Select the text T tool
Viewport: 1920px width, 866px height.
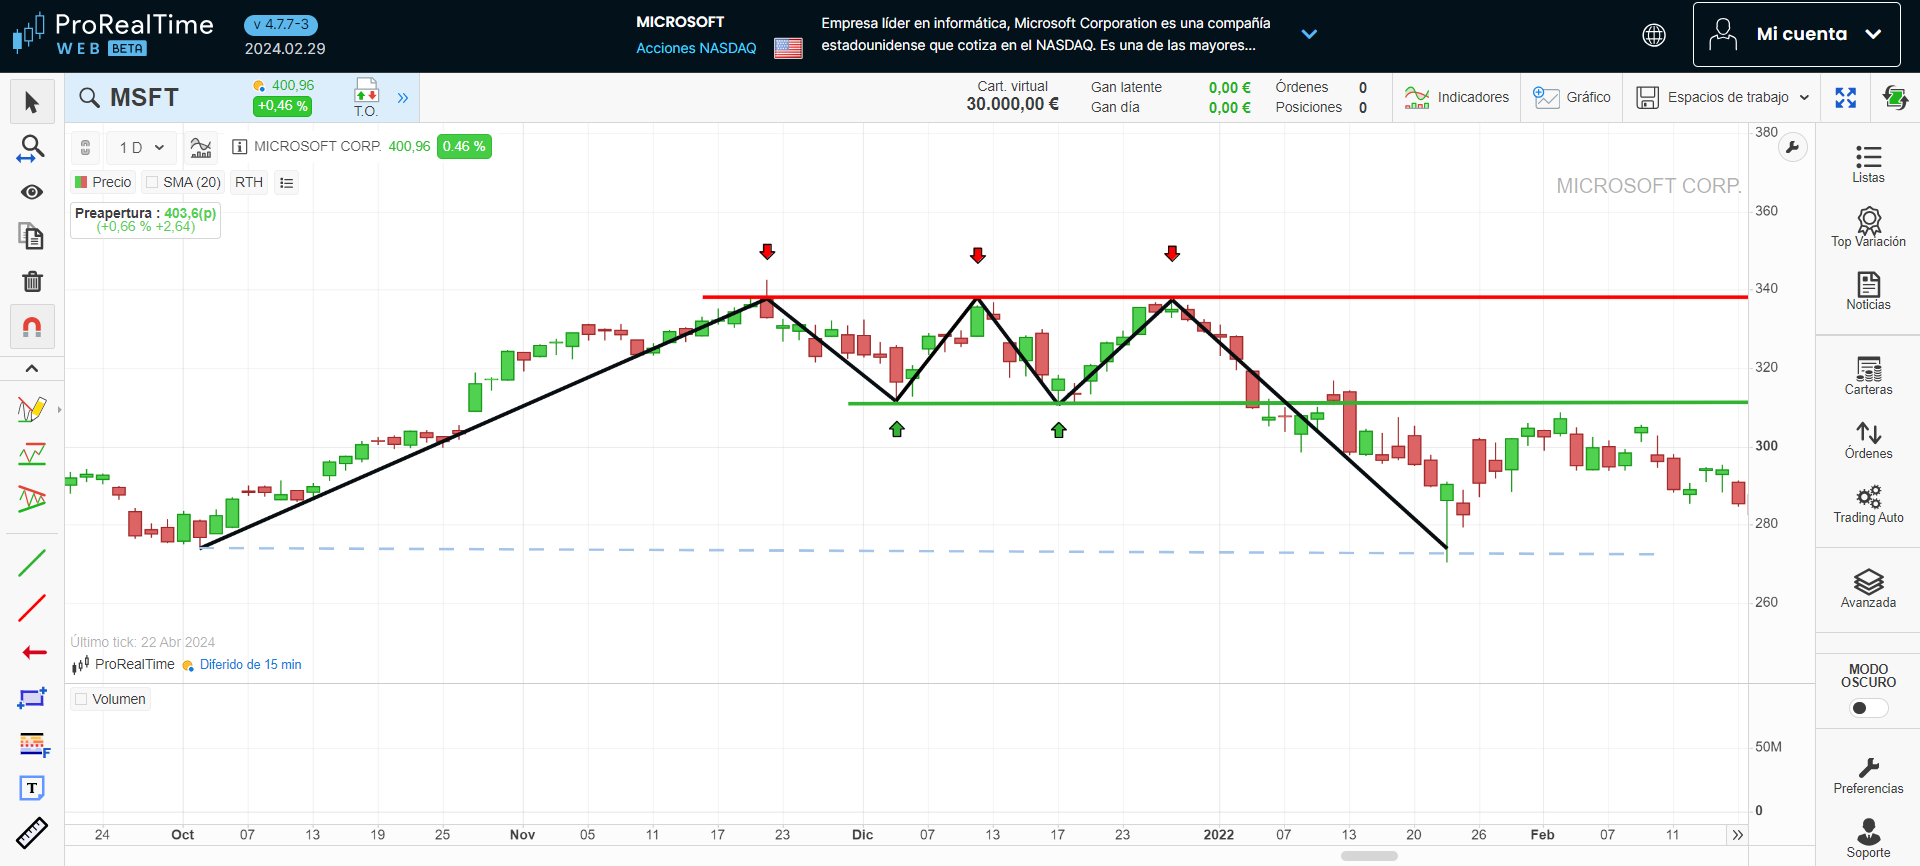pos(32,788)
